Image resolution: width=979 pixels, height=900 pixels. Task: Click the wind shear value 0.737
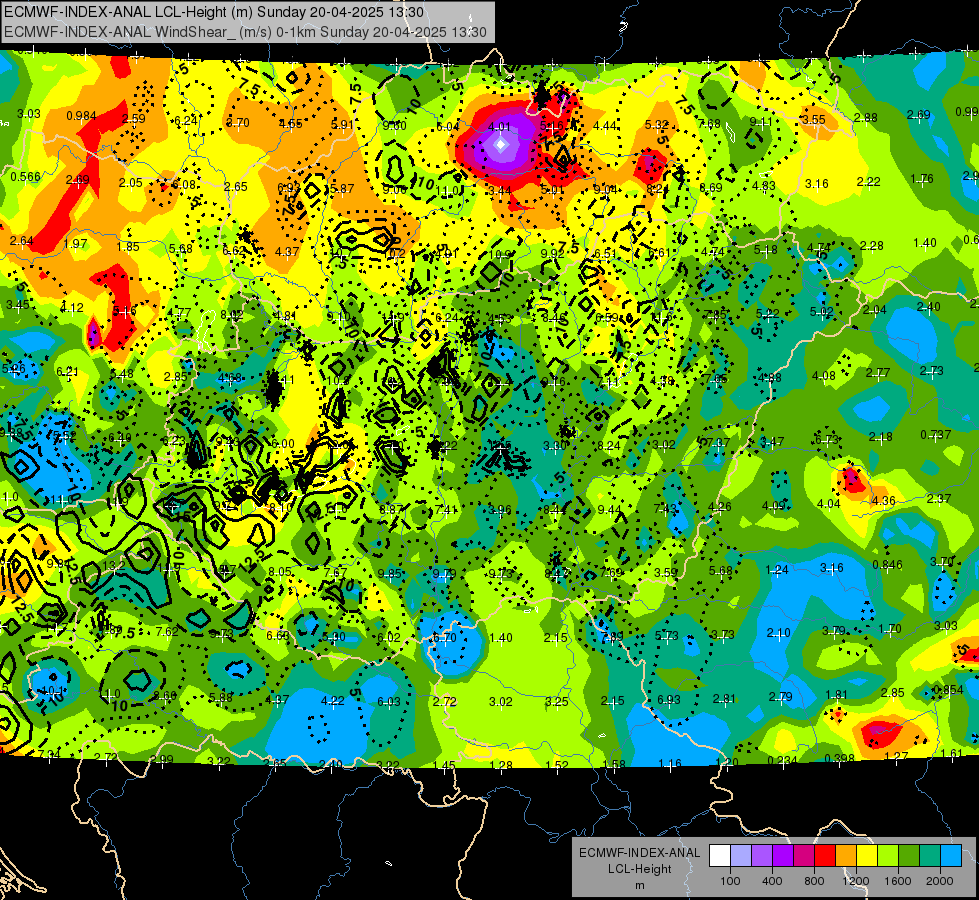[x=936, y=435]
